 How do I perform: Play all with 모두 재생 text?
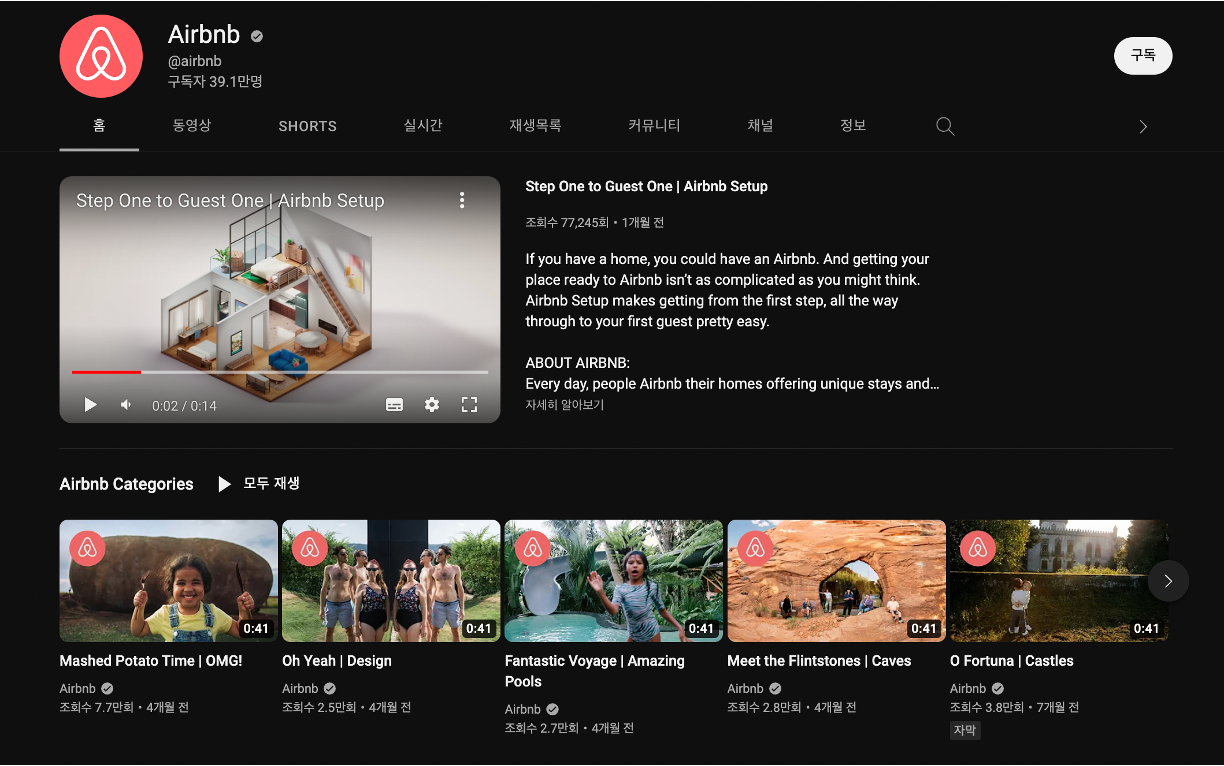coord(272,483)
